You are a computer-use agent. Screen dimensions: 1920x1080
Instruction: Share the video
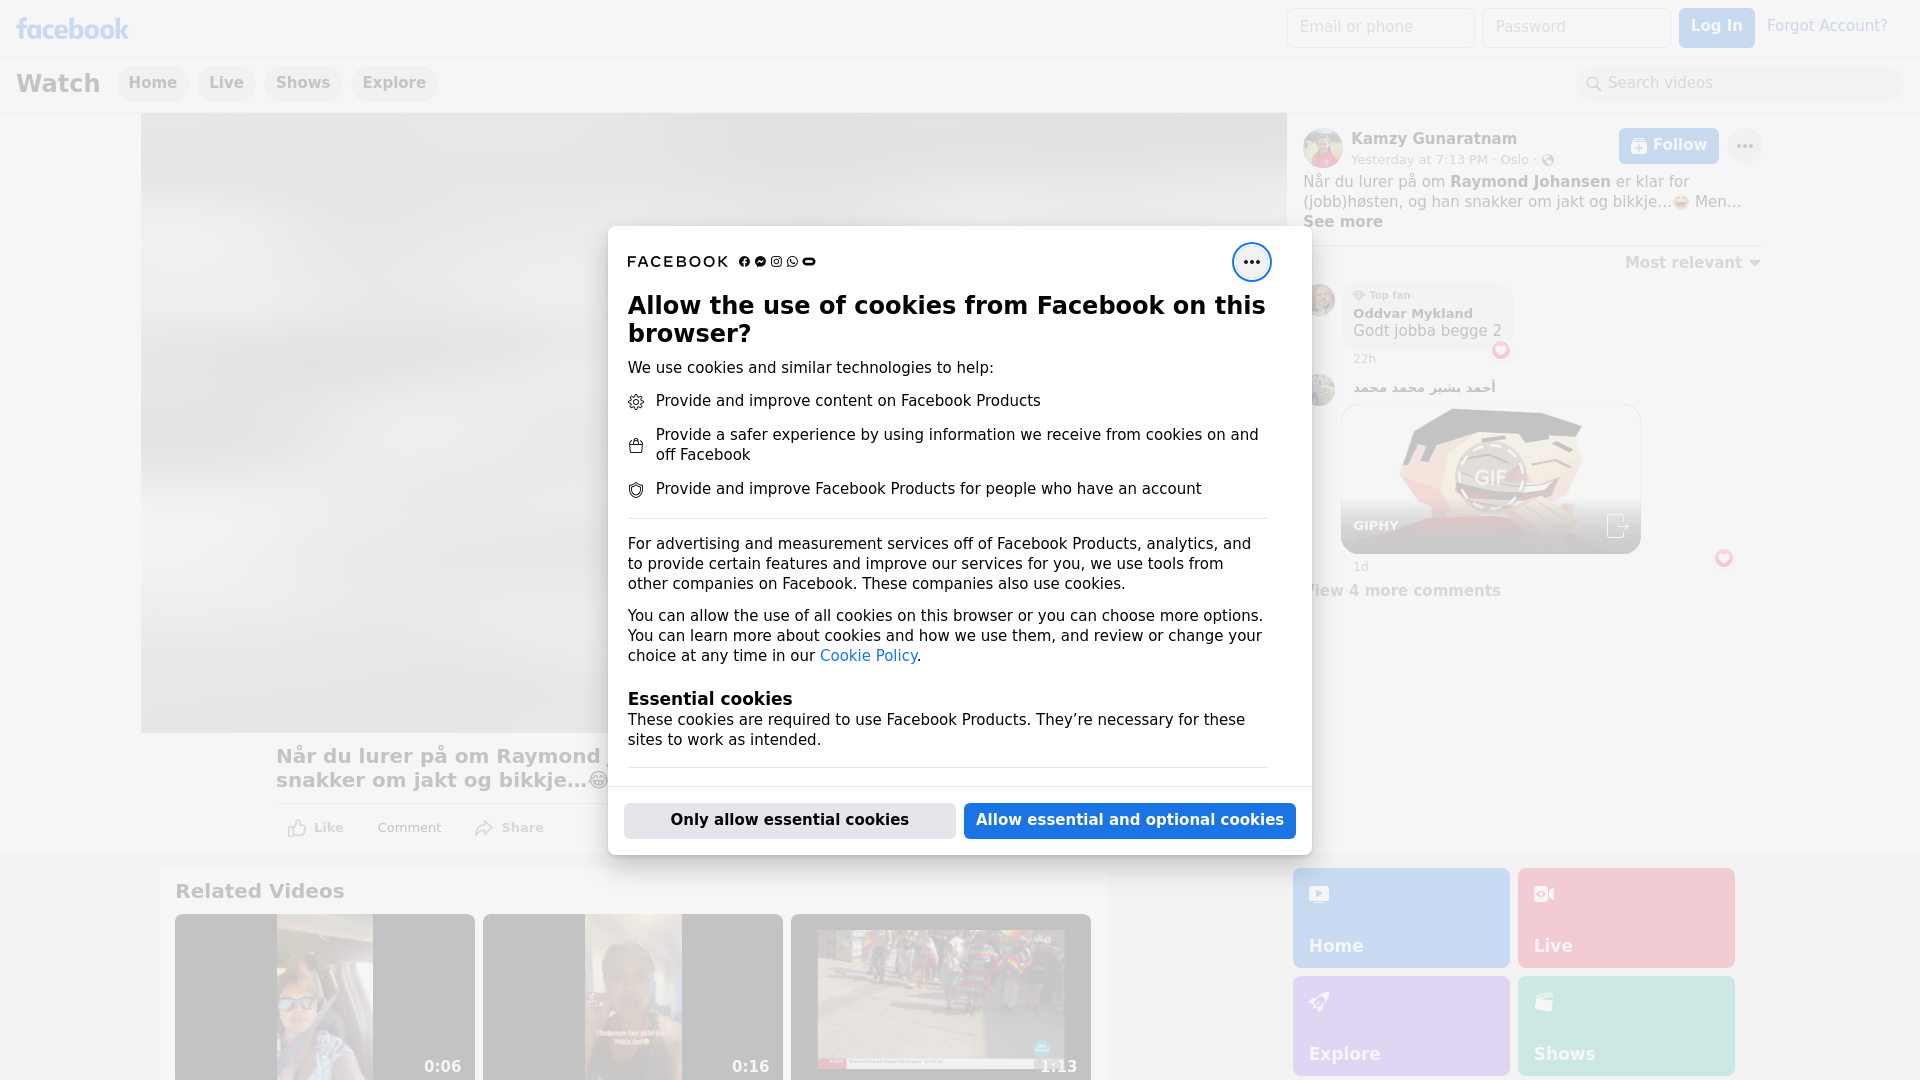(509, 828)
